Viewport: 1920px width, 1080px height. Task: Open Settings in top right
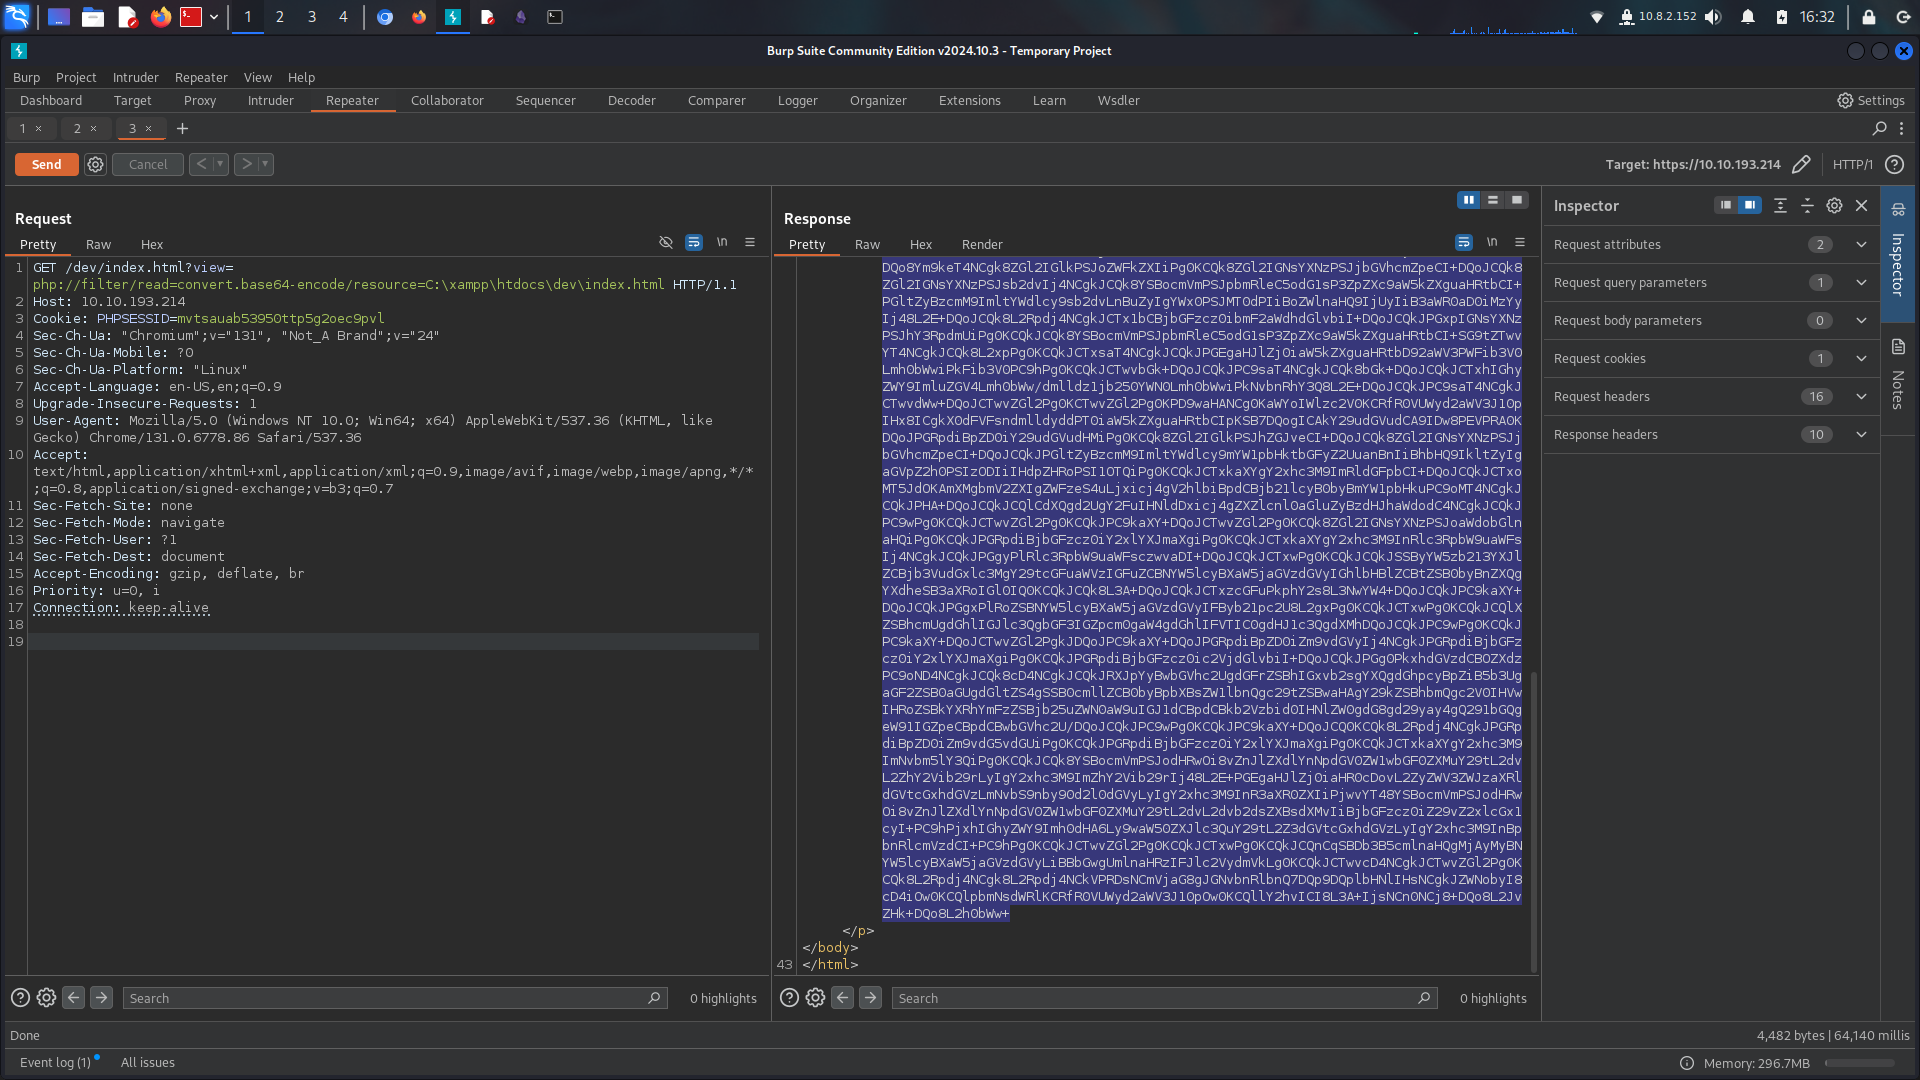click(x=1871, y=101)
